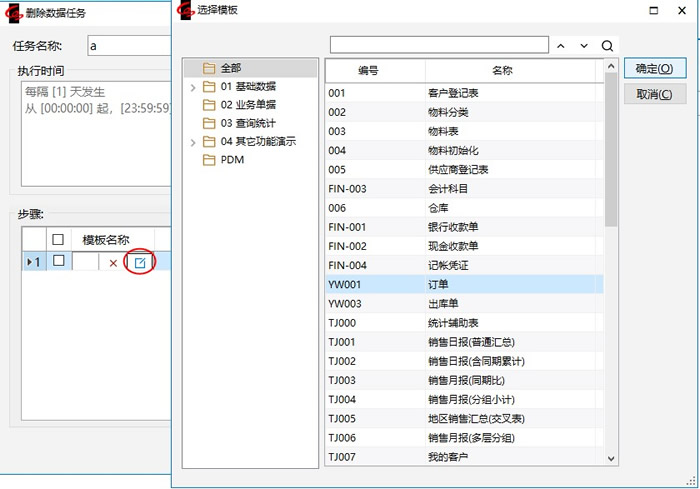Viewport: 700px width, 489px height.
Task: Sort by the 名称 column header
Action: click(502, 71)
